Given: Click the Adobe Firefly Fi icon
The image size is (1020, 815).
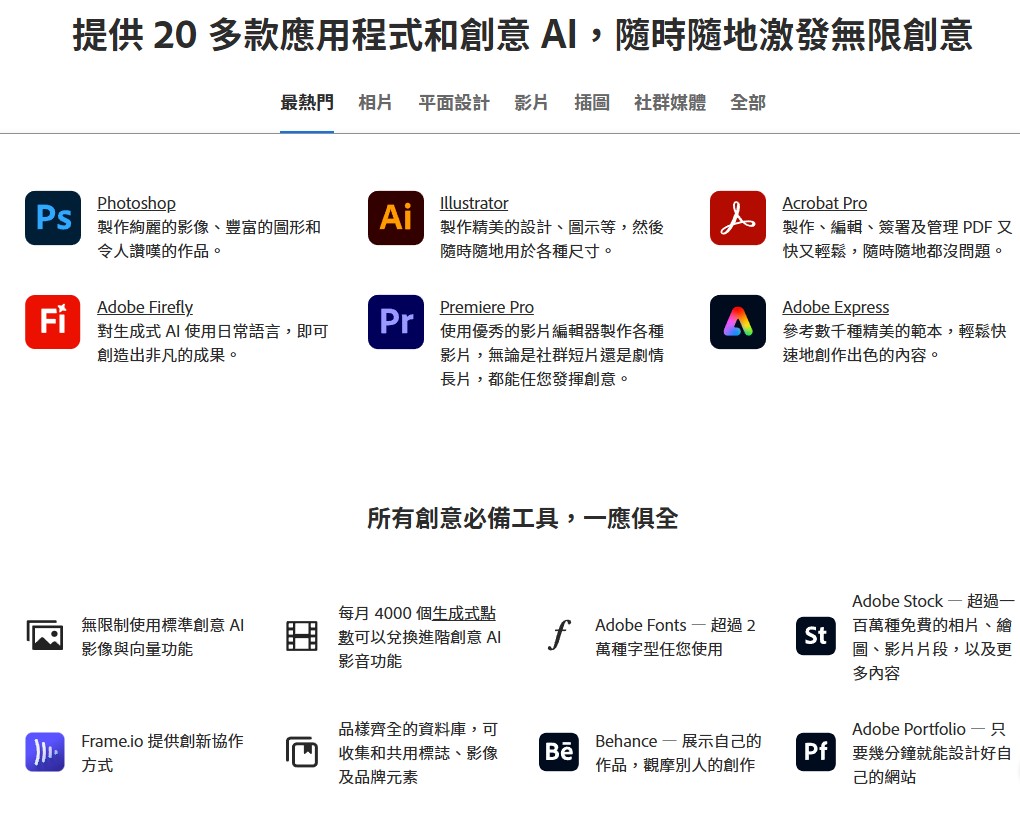Looking at the screenshot, I should click(x=53, y=322).
